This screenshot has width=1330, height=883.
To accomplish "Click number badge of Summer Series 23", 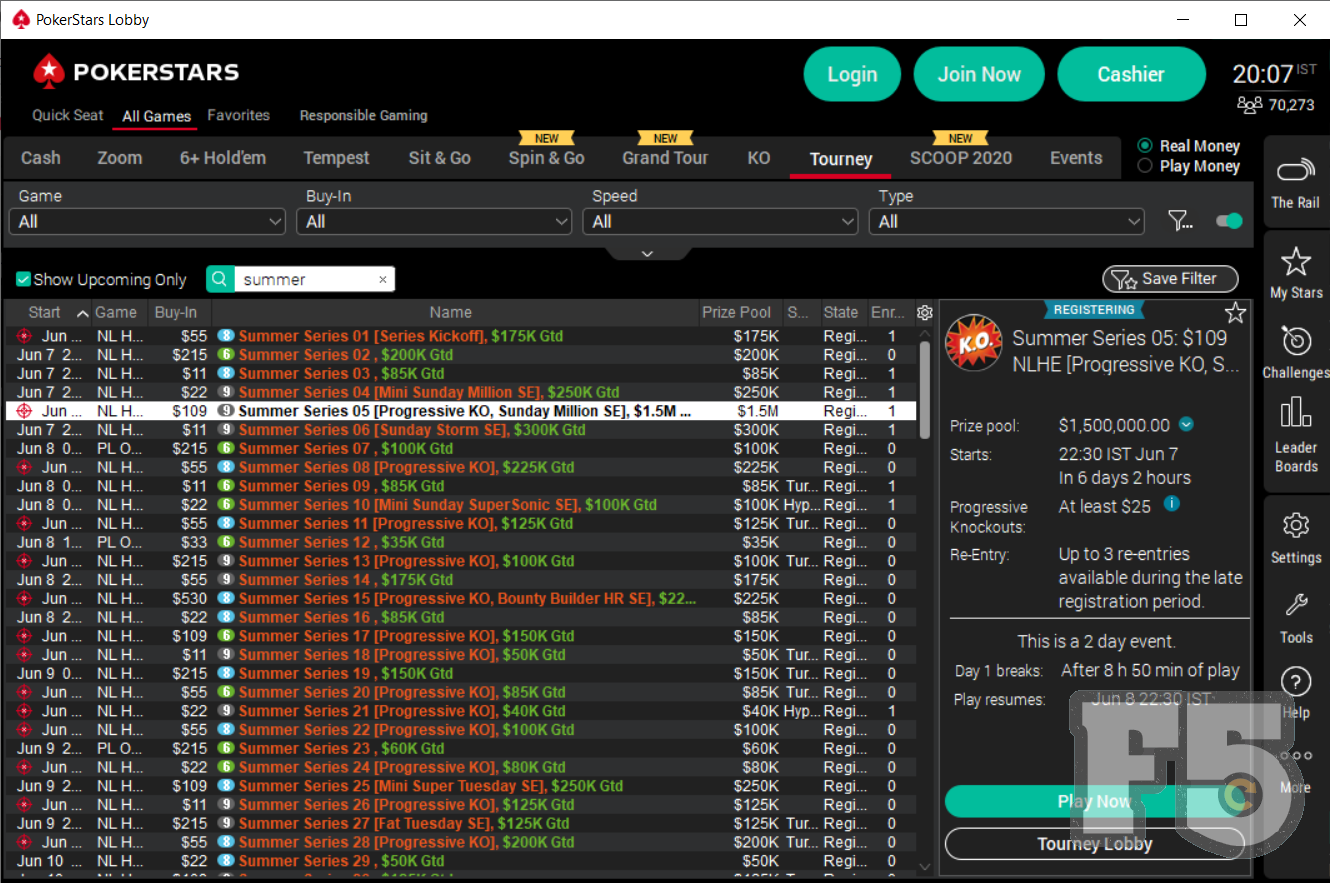I will click(x=226, y=748).
